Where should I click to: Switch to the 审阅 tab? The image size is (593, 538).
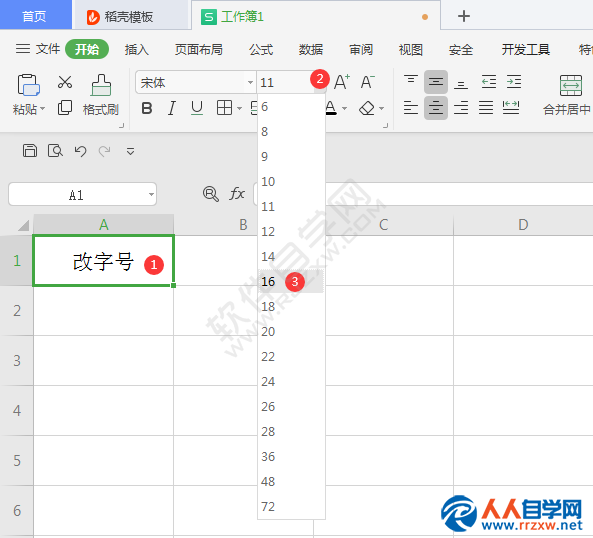pyautogui.click(x=361, y=50)
